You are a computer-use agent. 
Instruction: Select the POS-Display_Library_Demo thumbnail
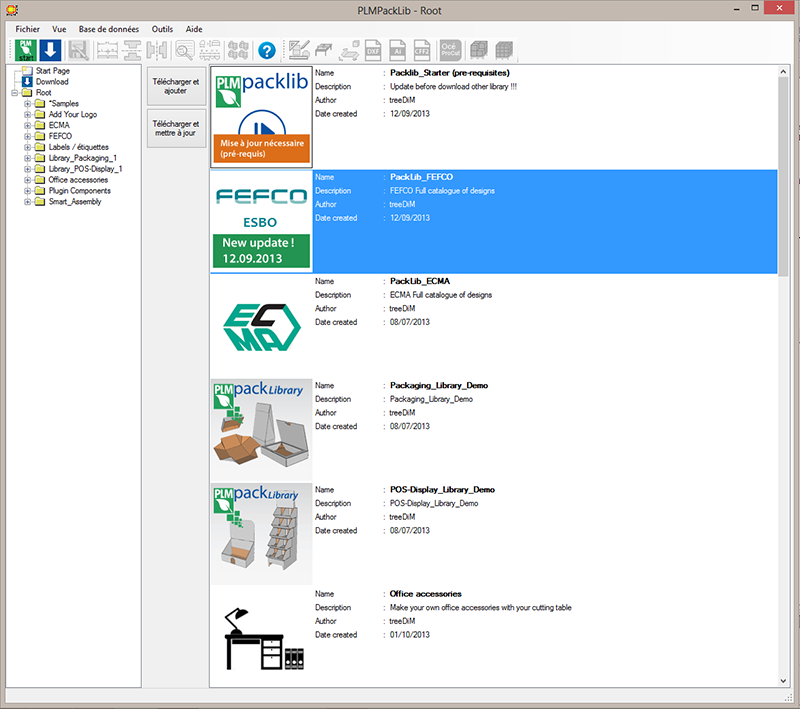(261, 534)
